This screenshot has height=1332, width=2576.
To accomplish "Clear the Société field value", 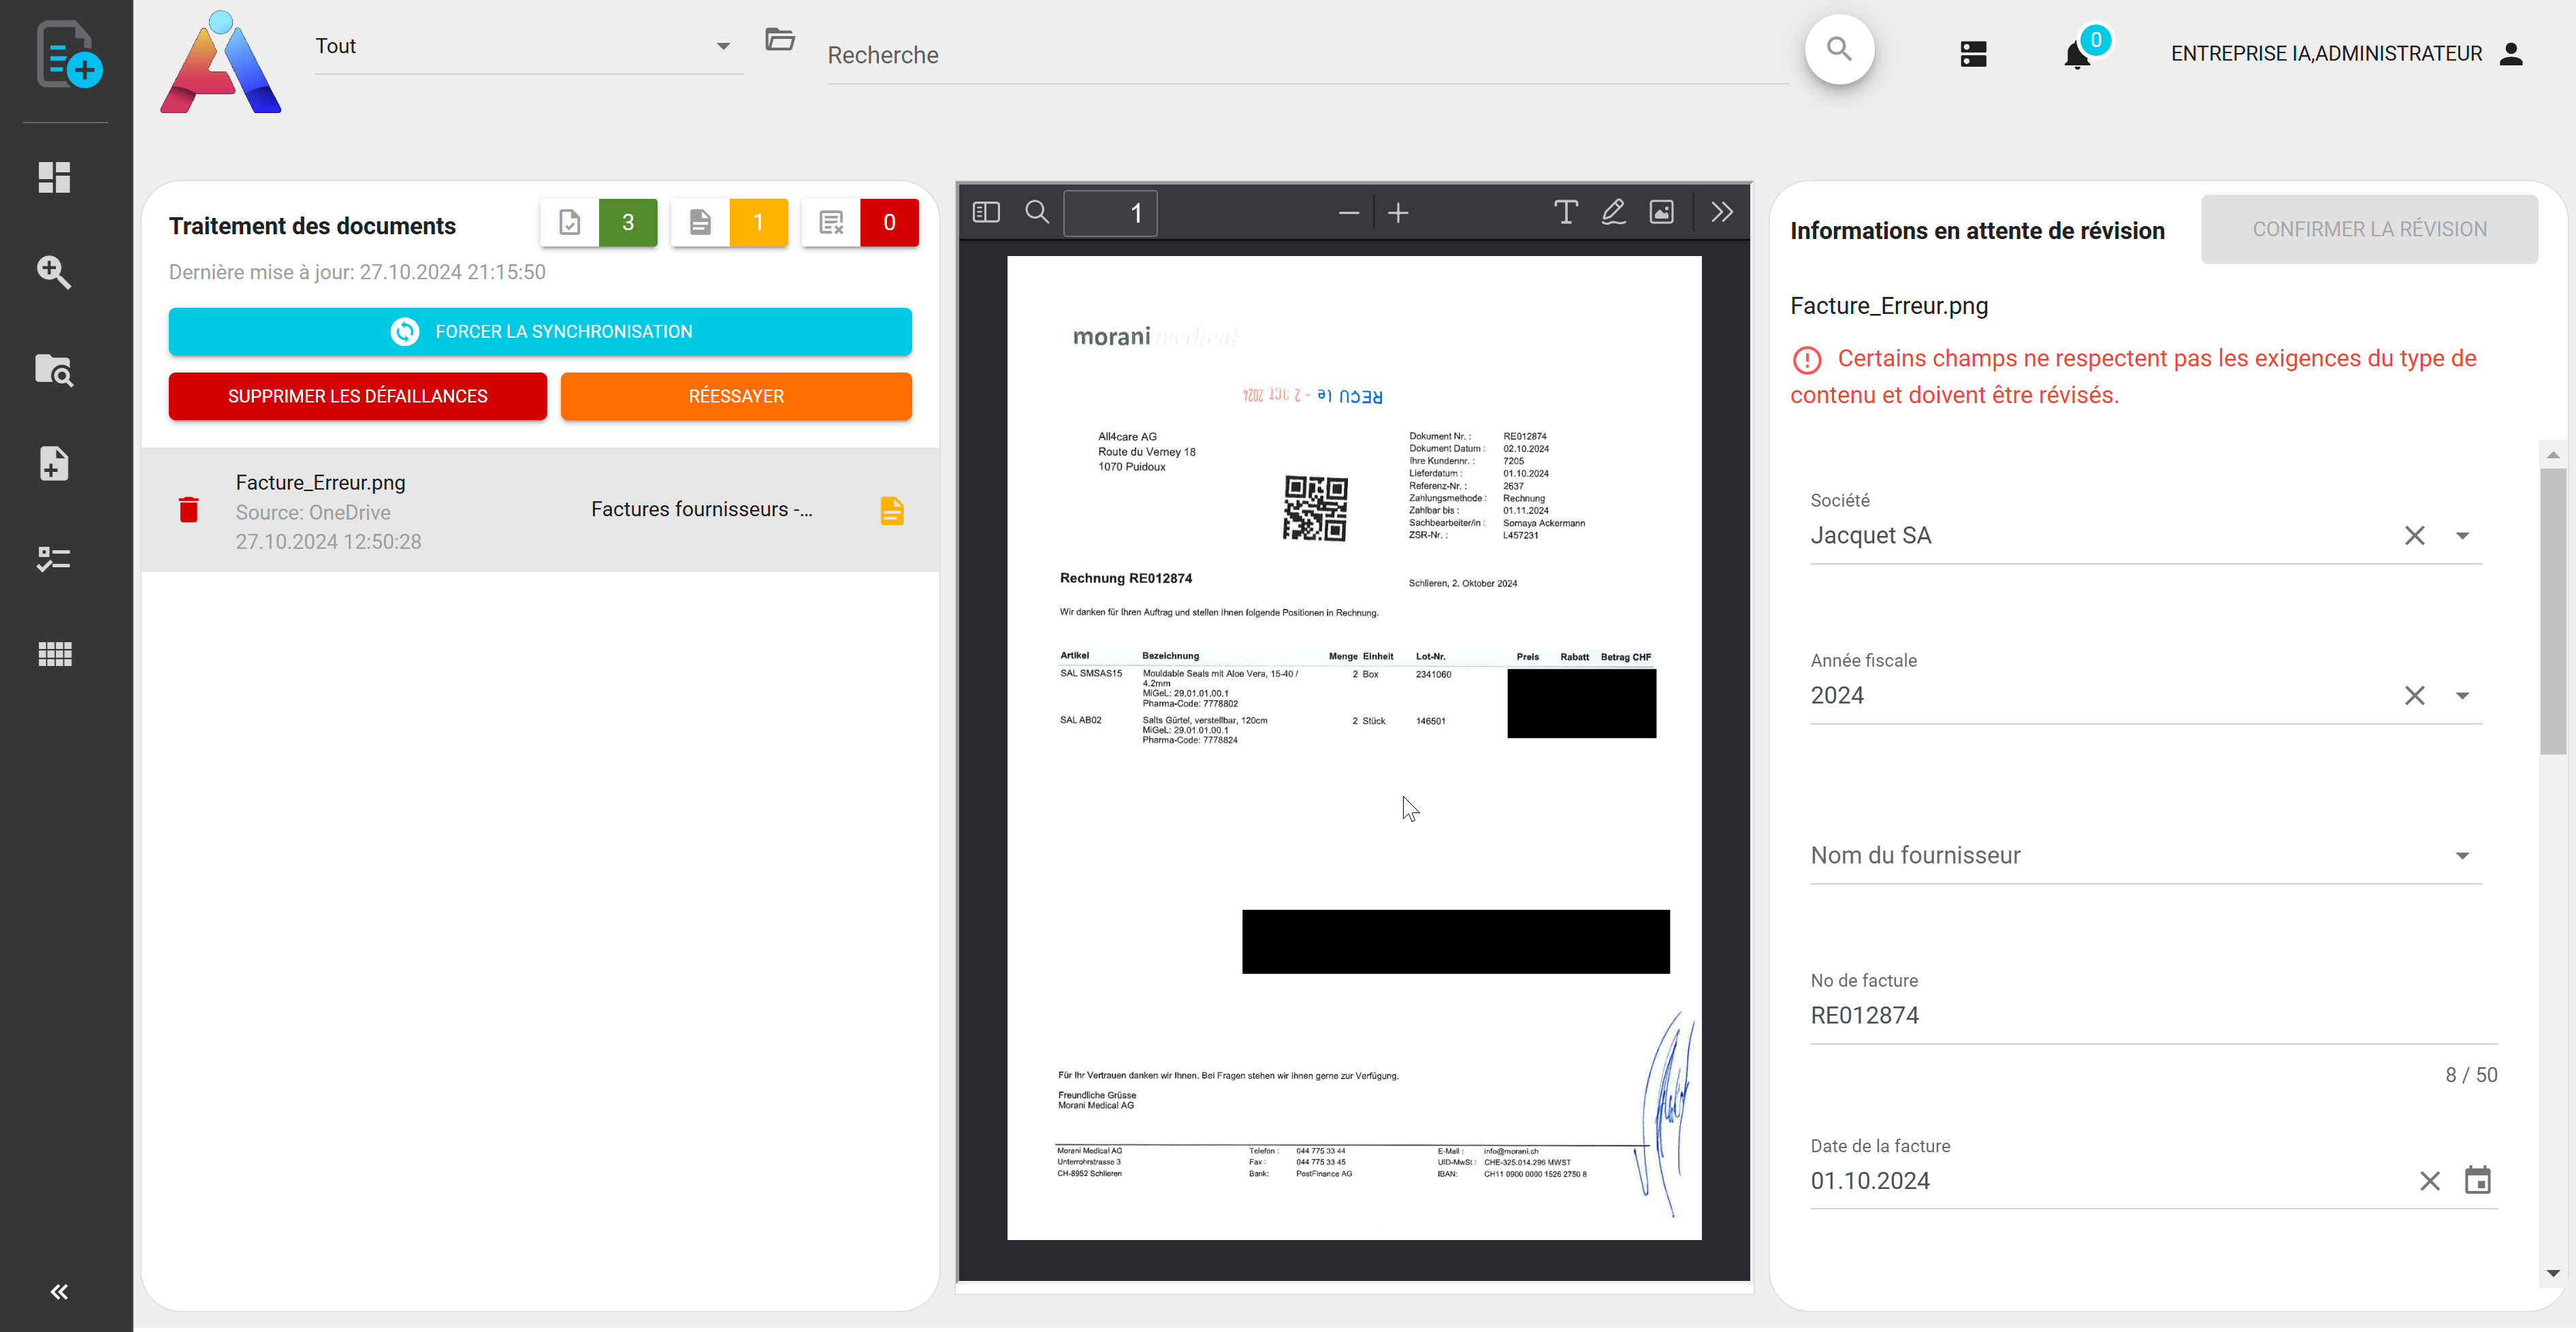I will coord(2414,536).
